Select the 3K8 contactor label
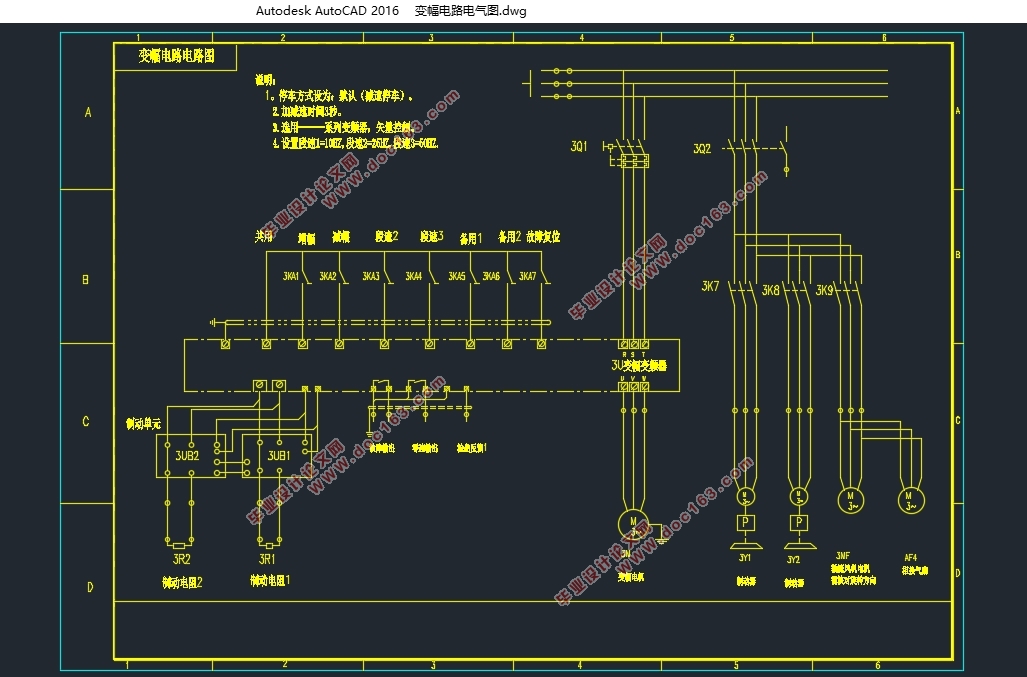 coord(770,289)
